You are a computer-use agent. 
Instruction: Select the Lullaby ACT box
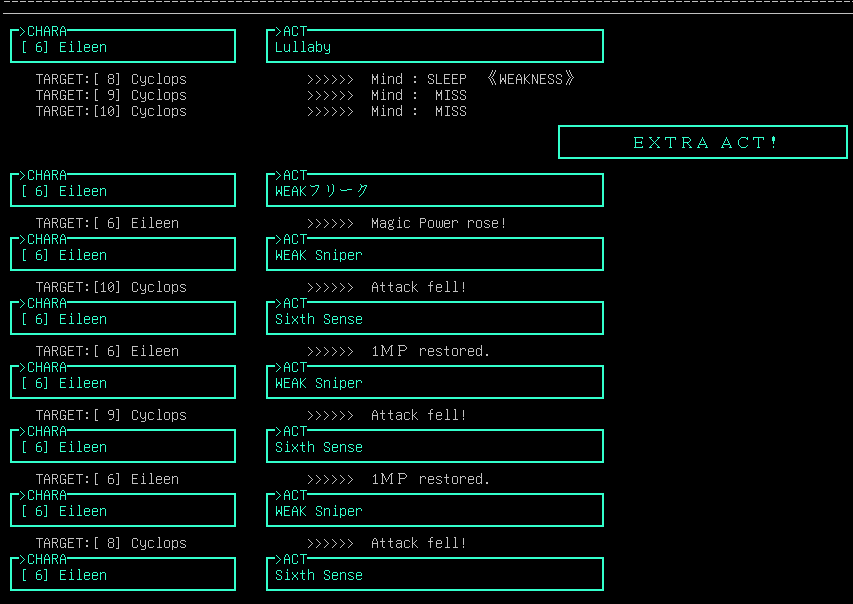[x=435, y=46]
